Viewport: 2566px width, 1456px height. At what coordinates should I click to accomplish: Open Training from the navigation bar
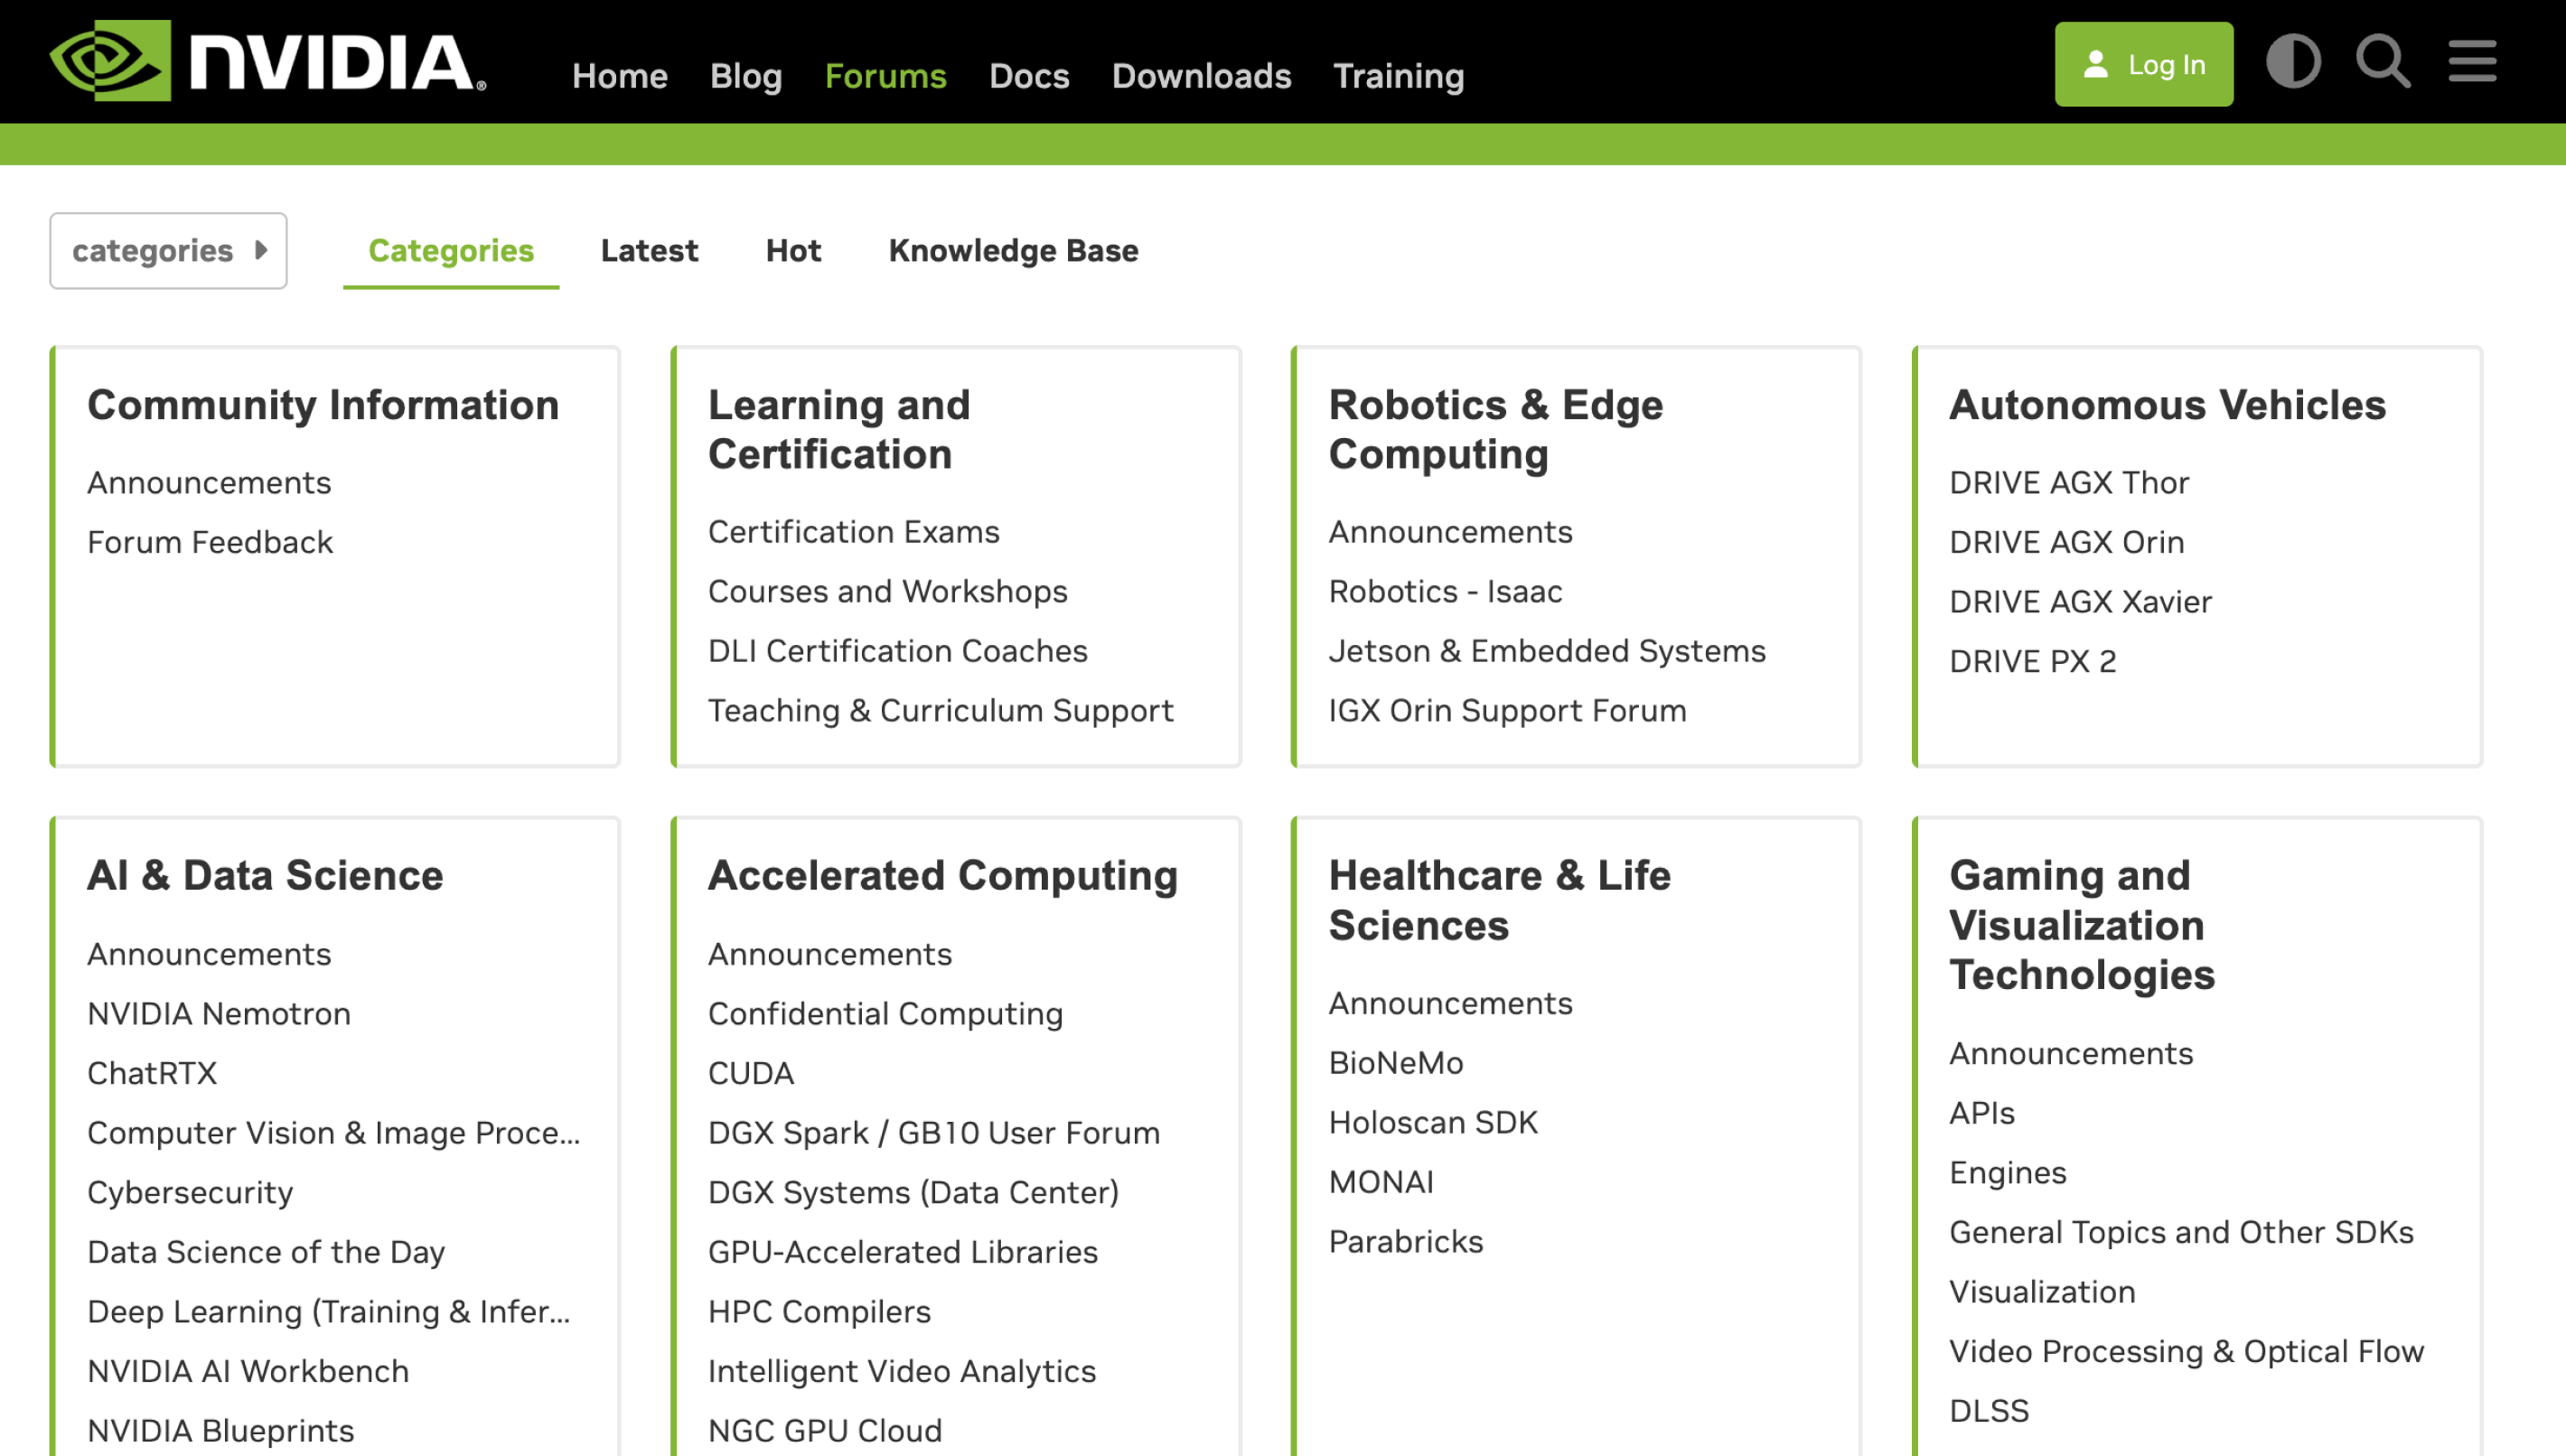click(1399, 76)
